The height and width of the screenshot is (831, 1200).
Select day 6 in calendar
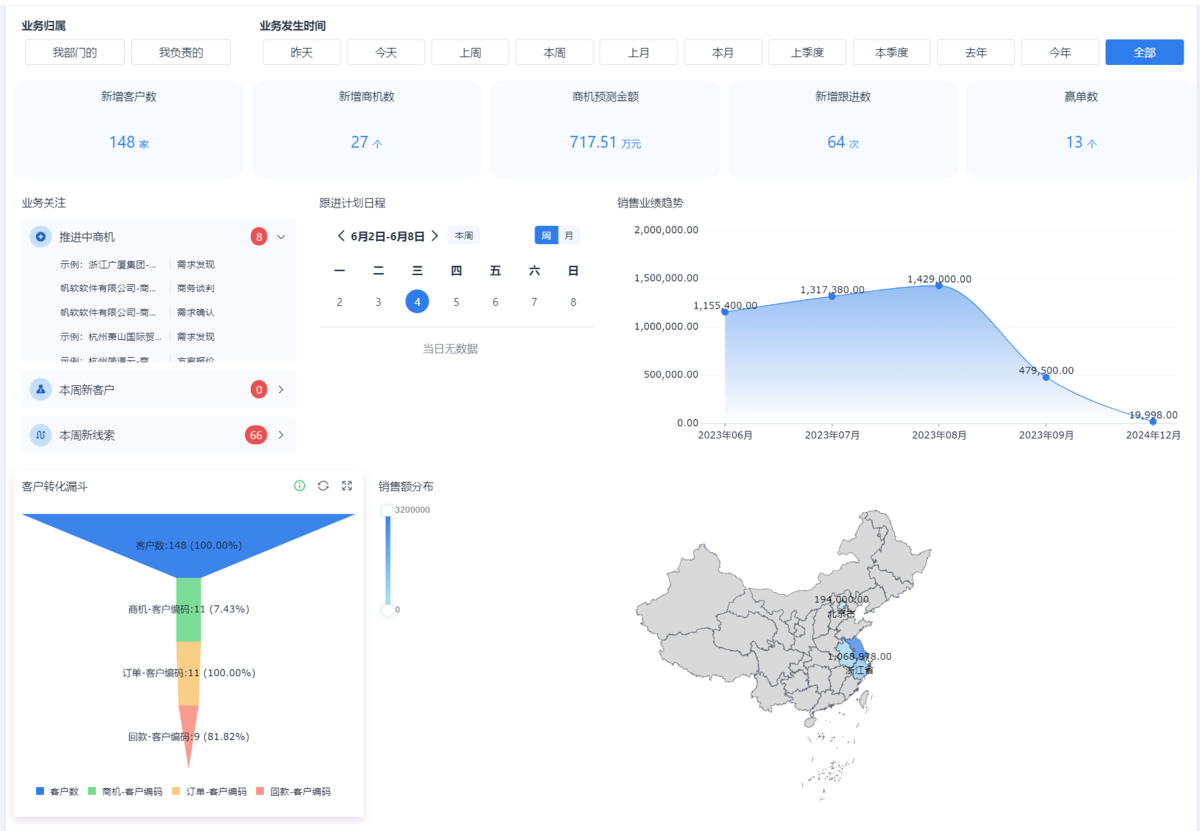pyautogui.click(x=495, y=302)
